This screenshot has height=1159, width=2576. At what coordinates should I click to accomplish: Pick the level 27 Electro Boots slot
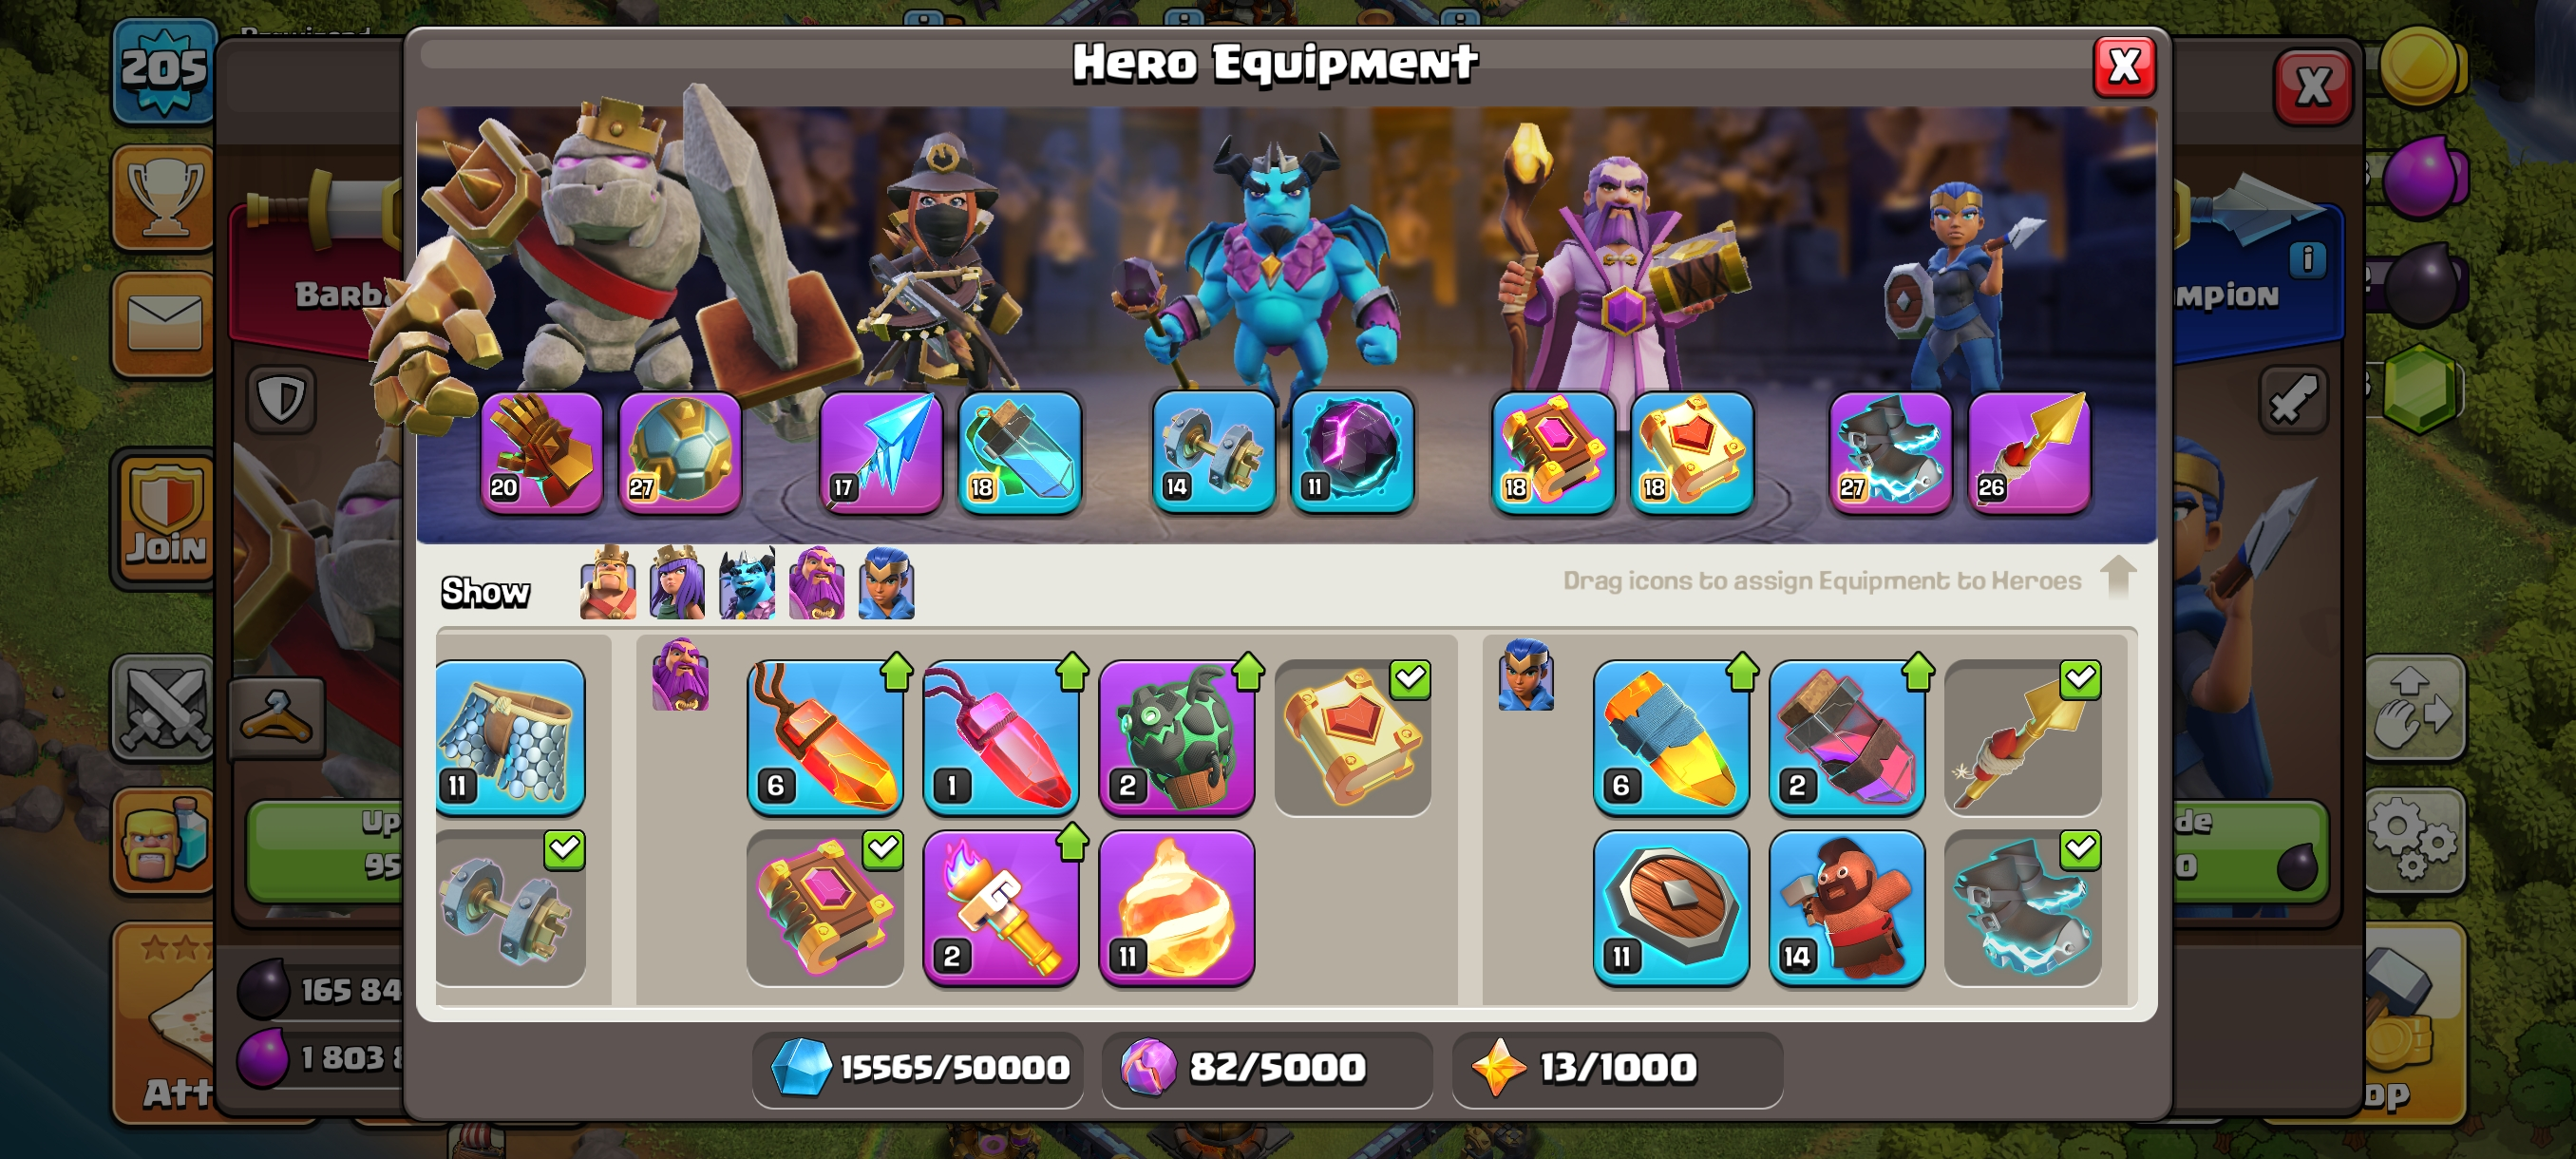point(1889,453)
